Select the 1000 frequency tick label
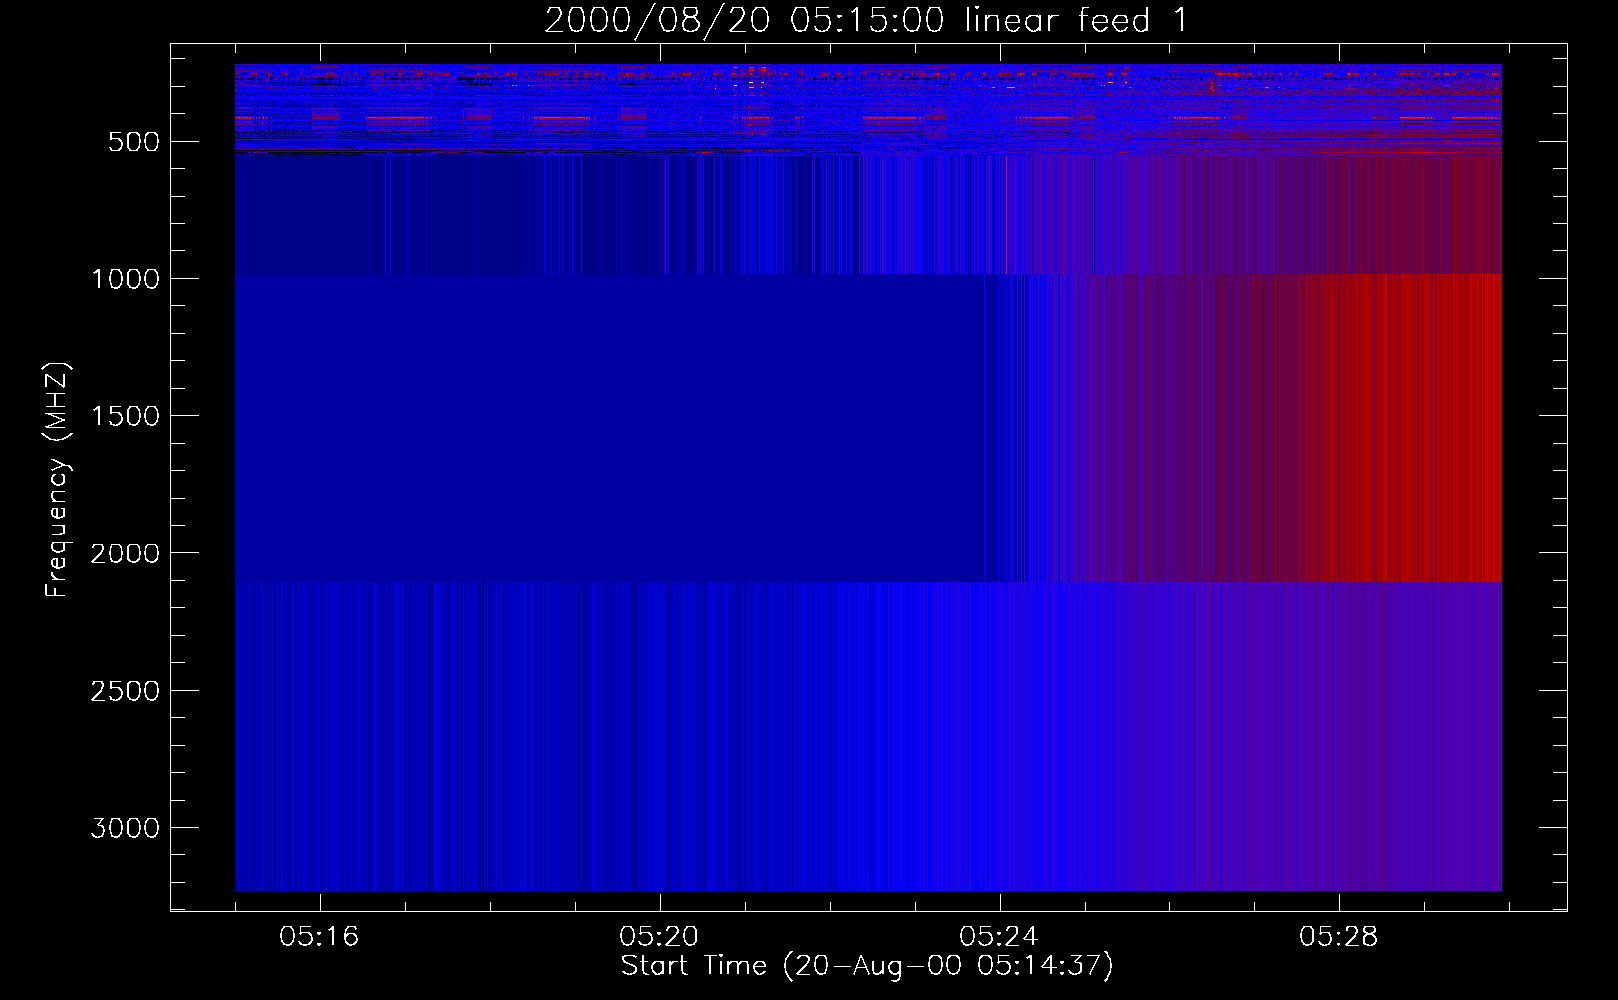The width and height of the screenshot is (1618, 1000). pos(125,279)
